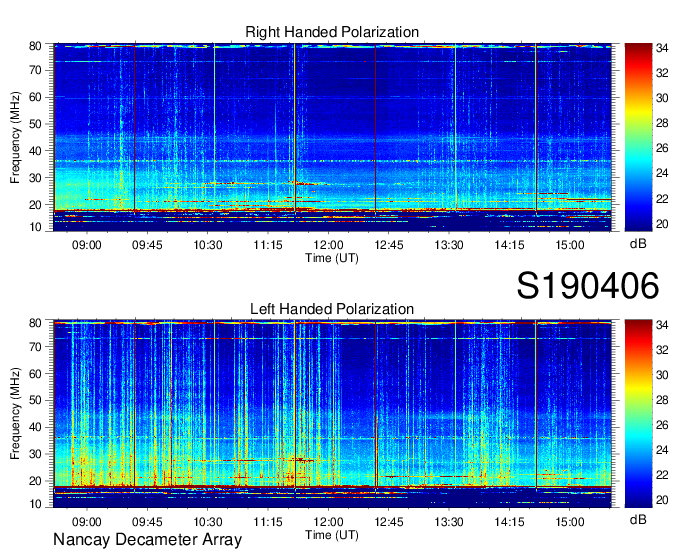680x552 pixels.
Task: Click the 50 MHz tick of Right Handed plot
Action: click(x=35, y=124)
